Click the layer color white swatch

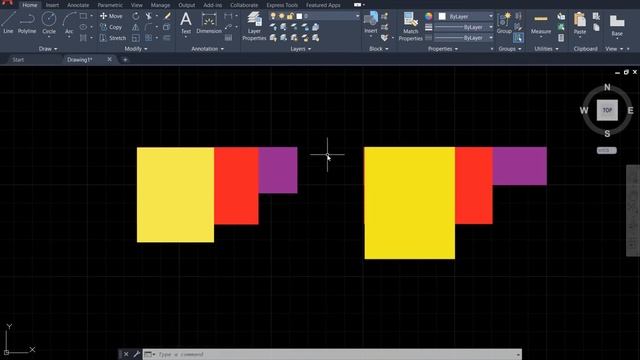299,16
